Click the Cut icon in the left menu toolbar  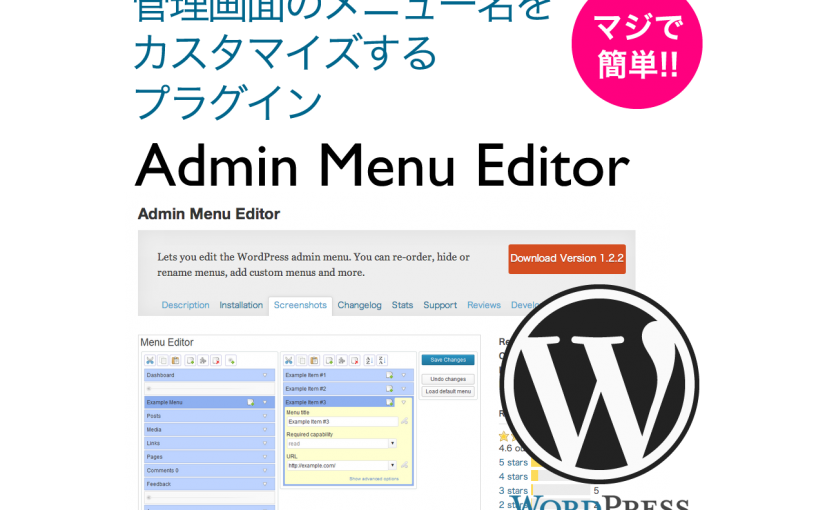click(x=150, y=361)
